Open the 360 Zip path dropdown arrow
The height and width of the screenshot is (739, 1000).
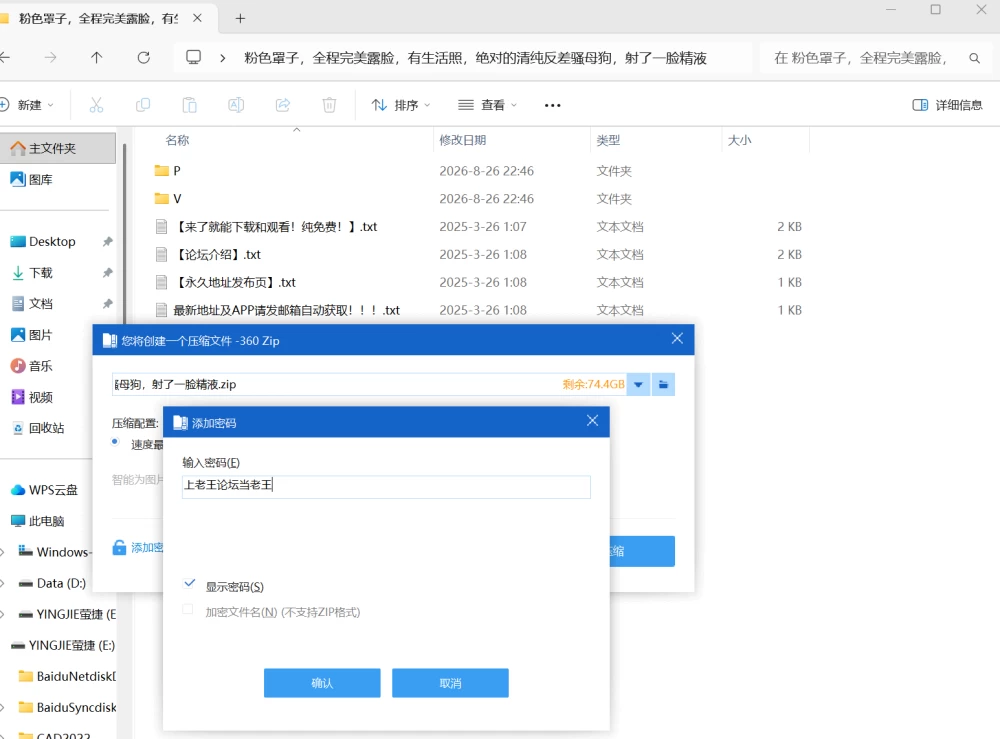click(x=638, y=384)
